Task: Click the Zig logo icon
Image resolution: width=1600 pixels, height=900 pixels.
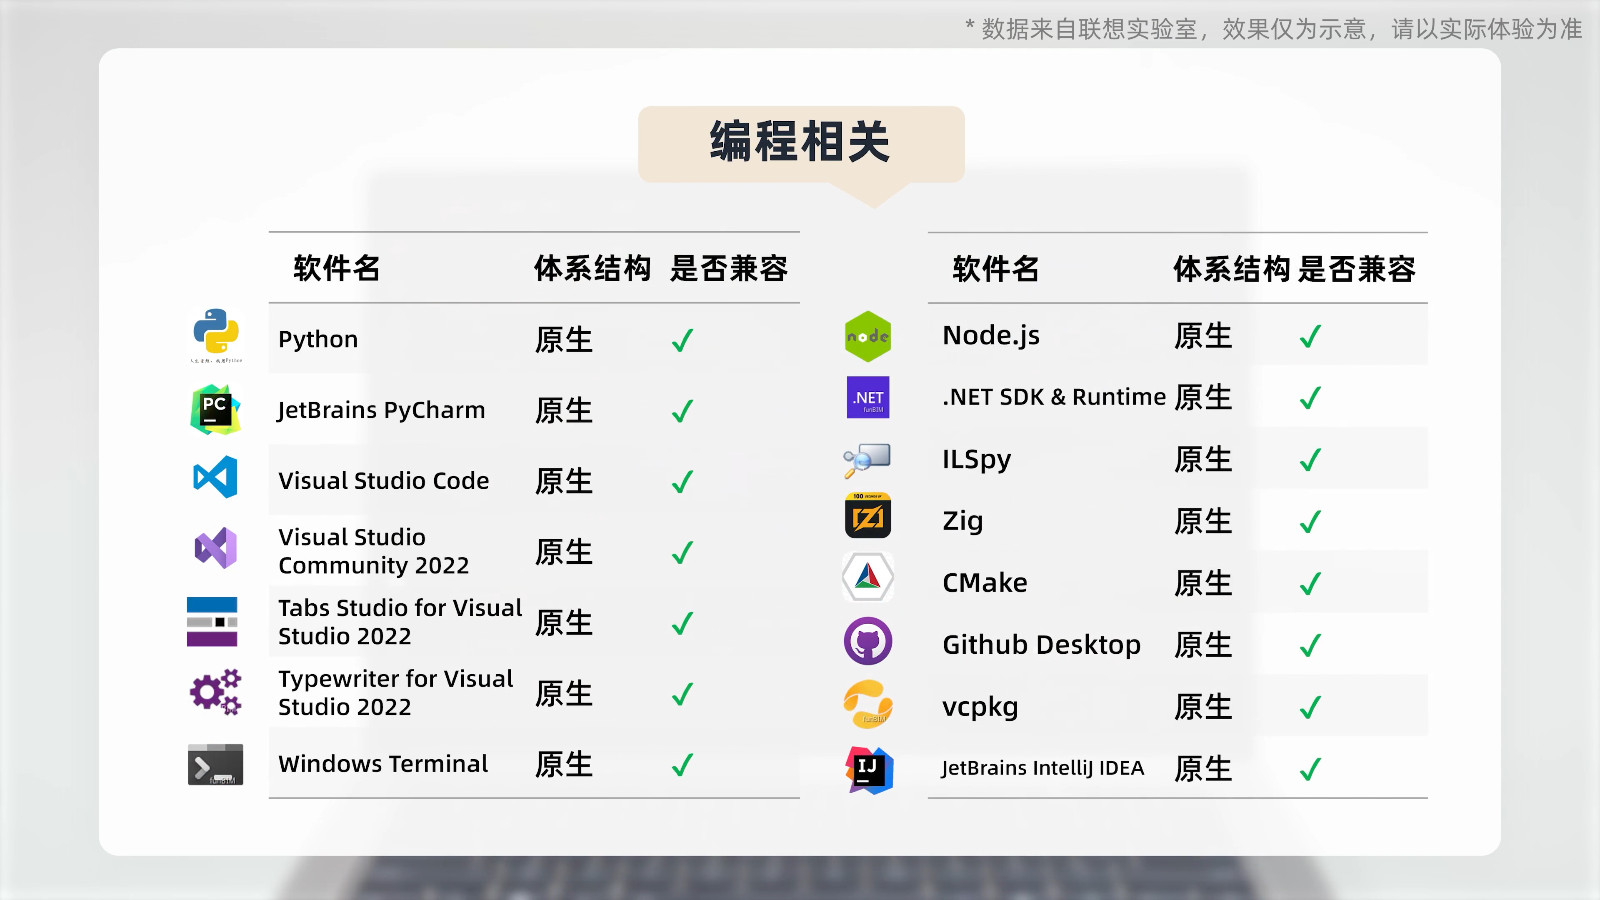Action: click(x=868, y=517)
